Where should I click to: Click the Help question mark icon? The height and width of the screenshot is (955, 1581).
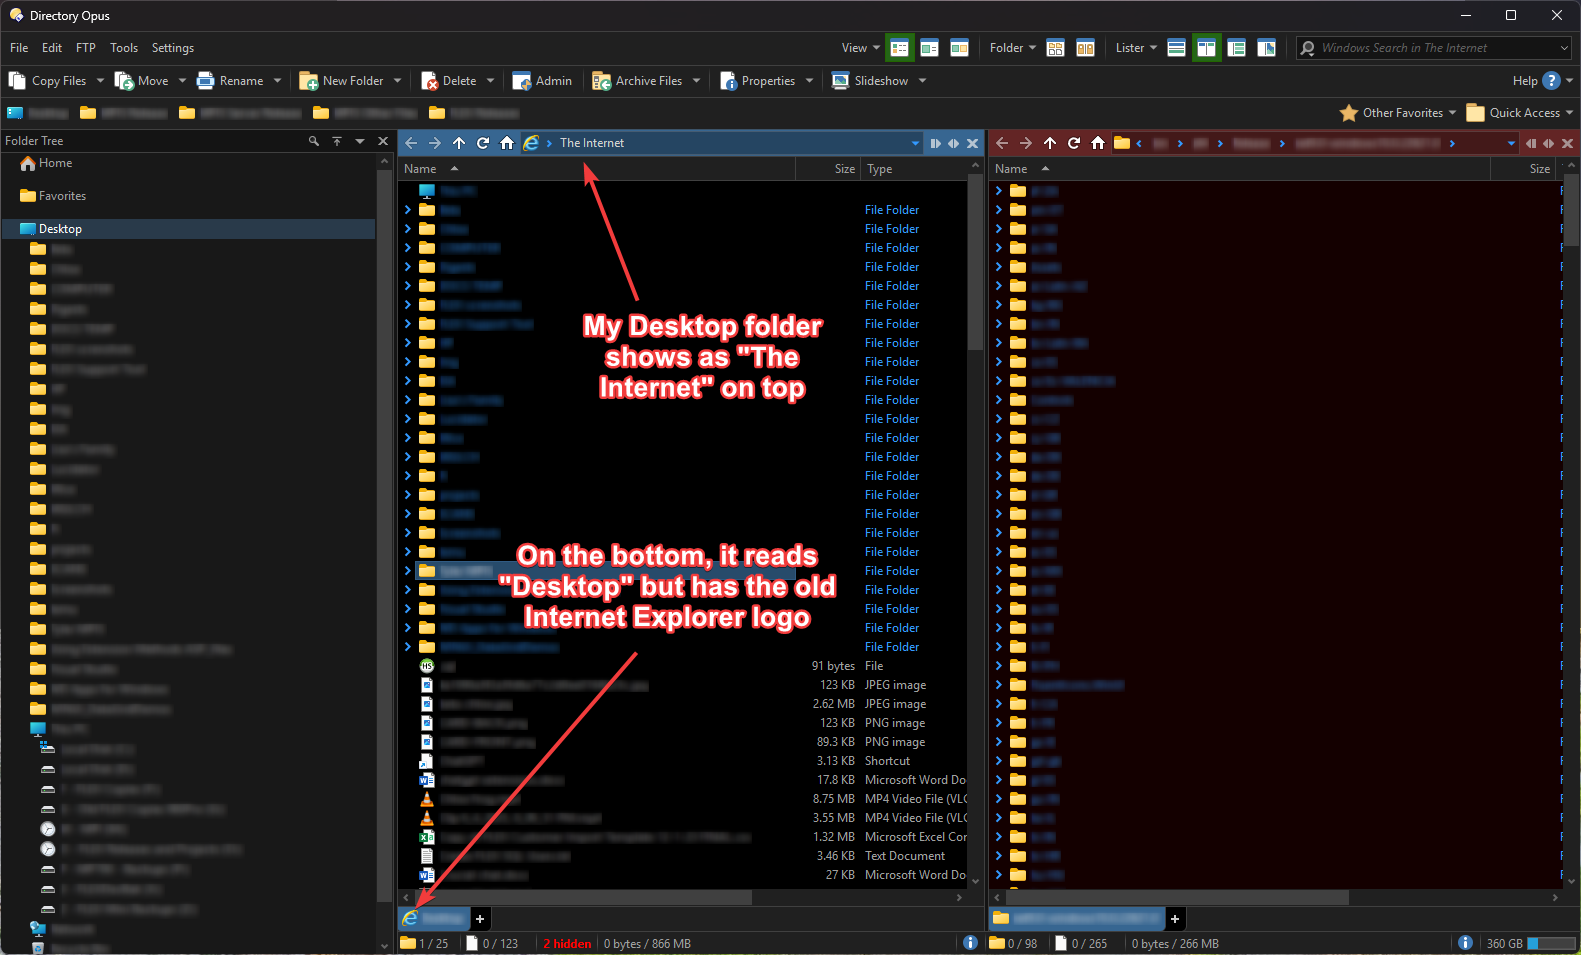(x=1552, y=81)
